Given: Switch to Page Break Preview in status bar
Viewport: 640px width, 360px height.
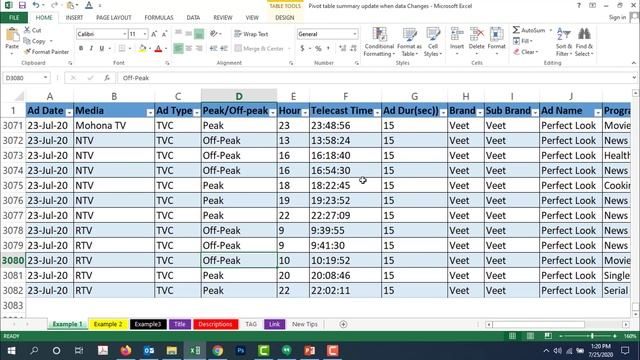Looking at the screenshot, I should click(x=548, y=336).
